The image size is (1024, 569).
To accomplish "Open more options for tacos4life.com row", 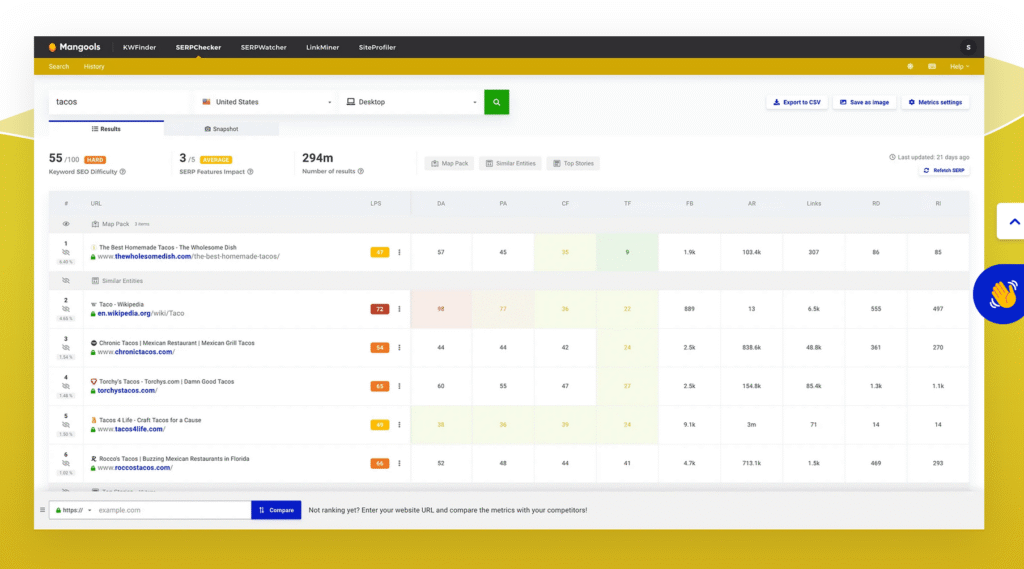I will click(x=399, y=425).
